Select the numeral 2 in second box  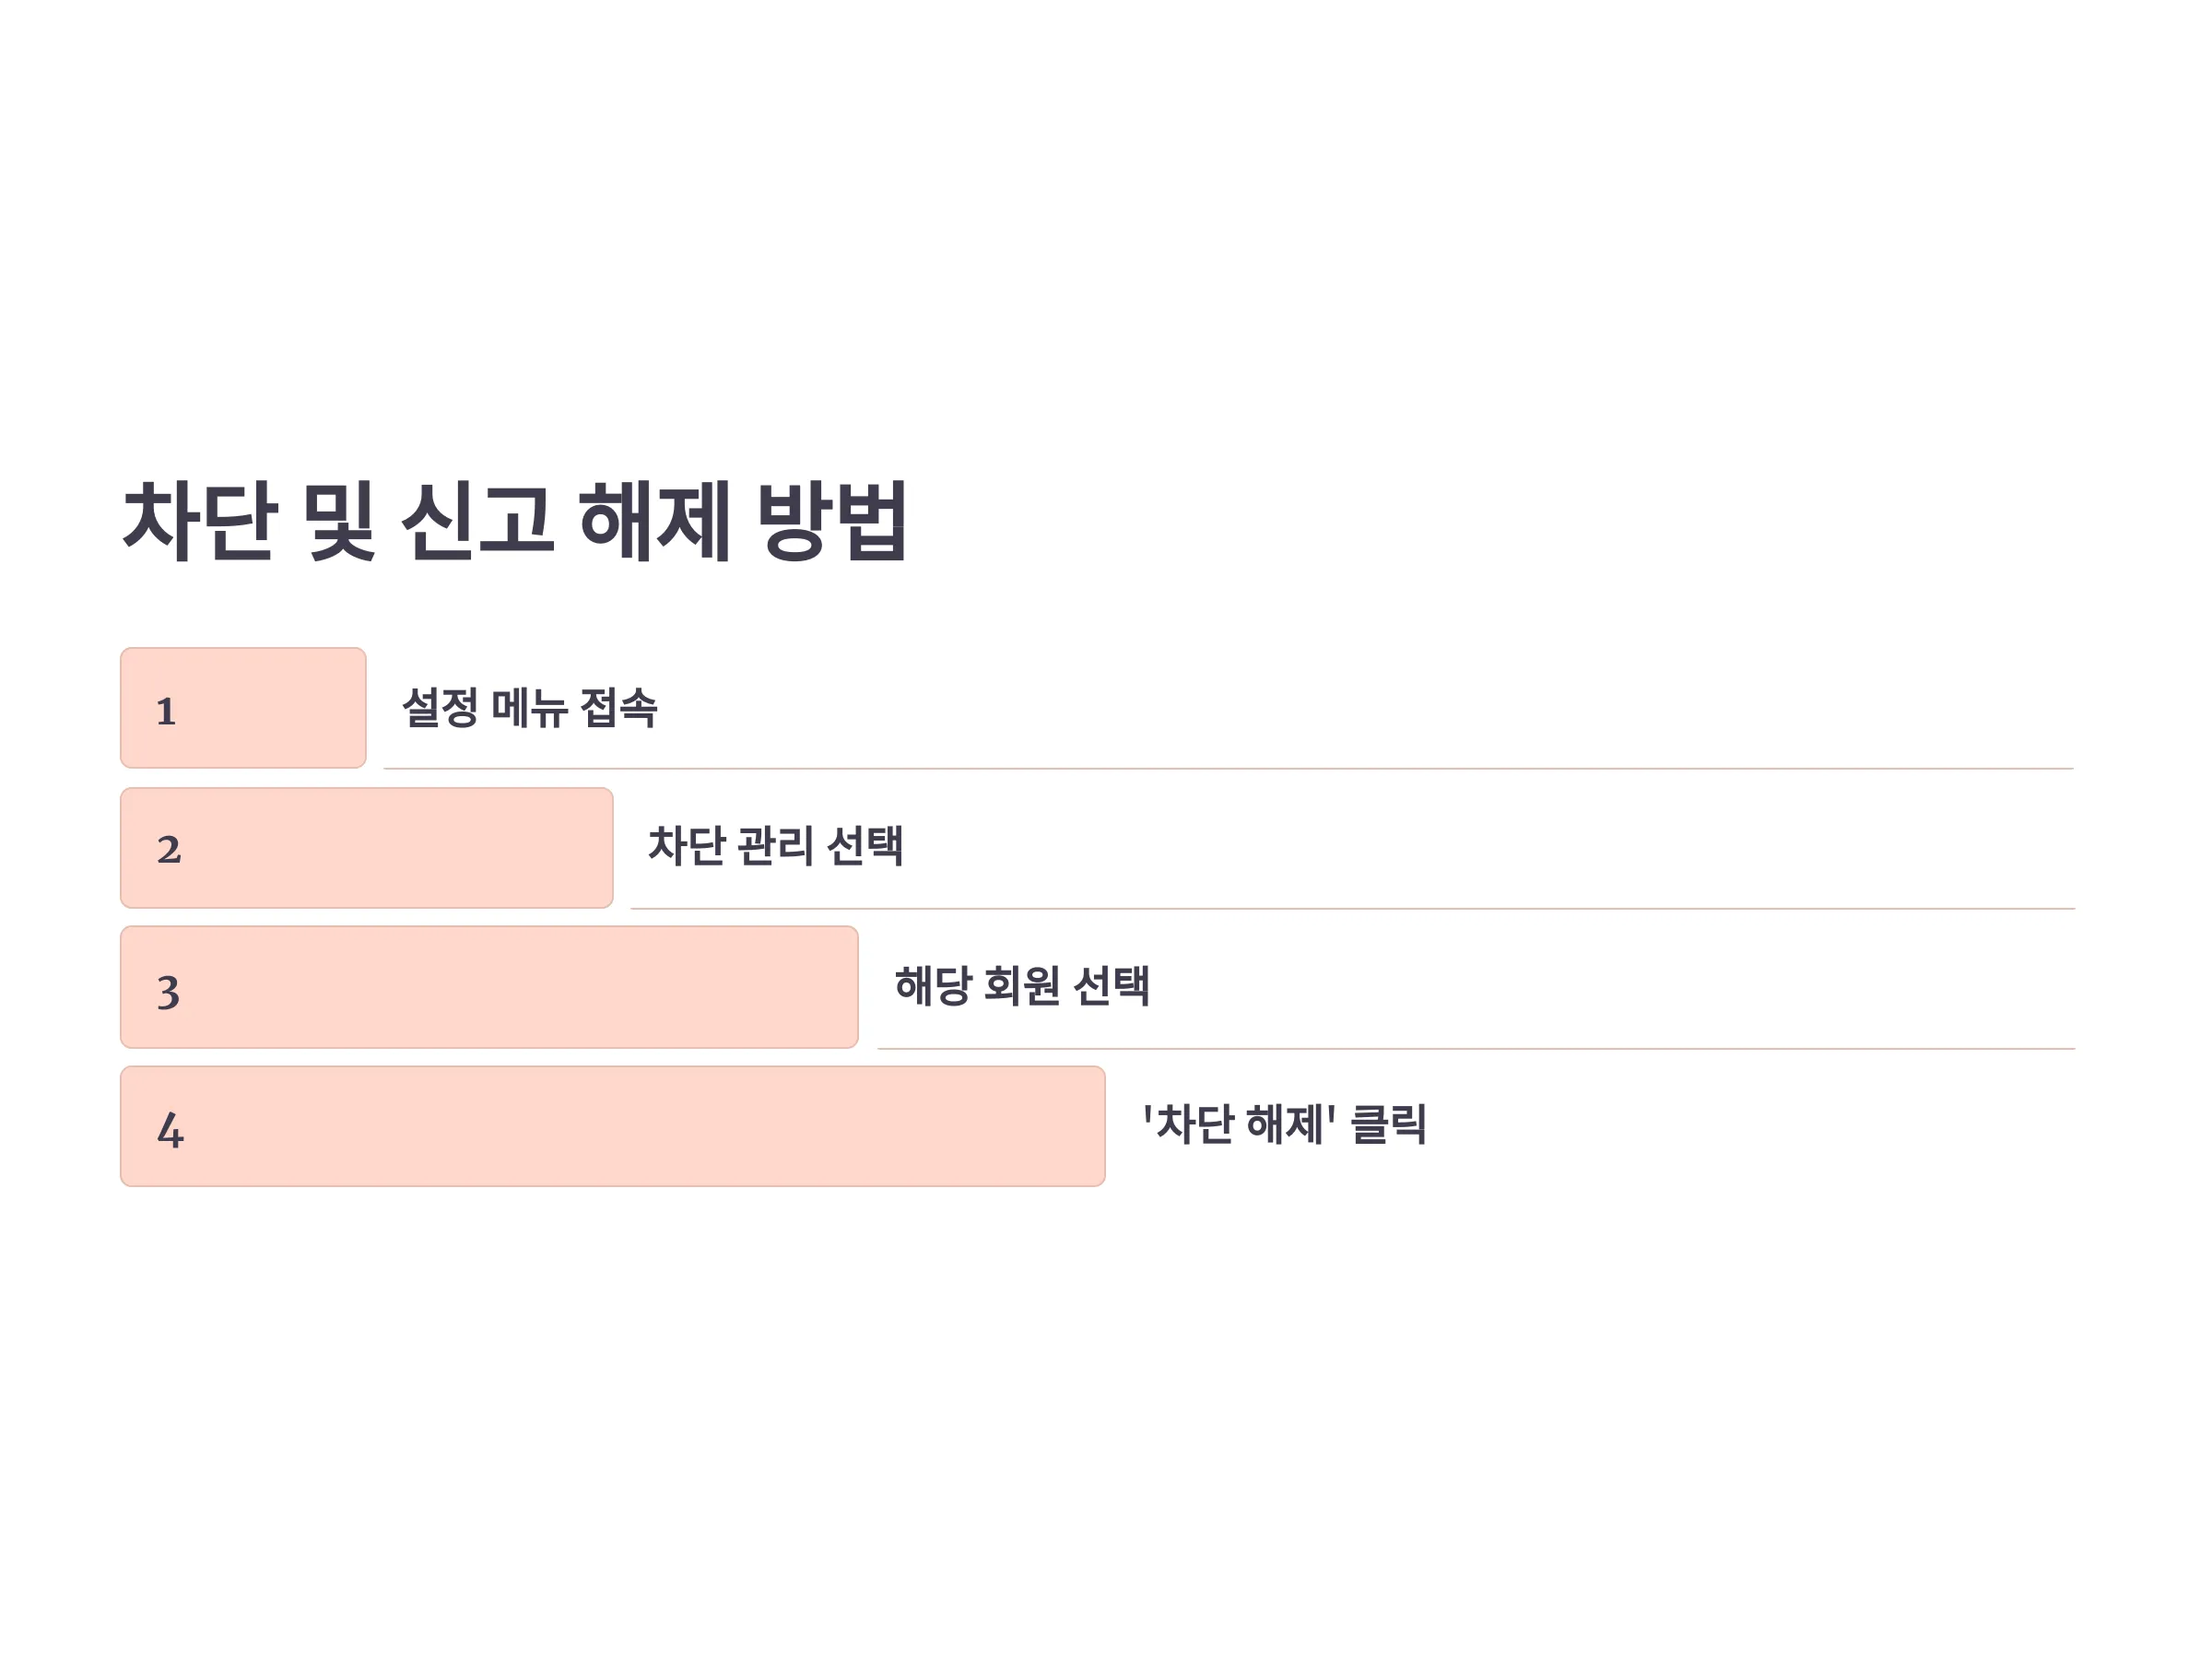169,850
